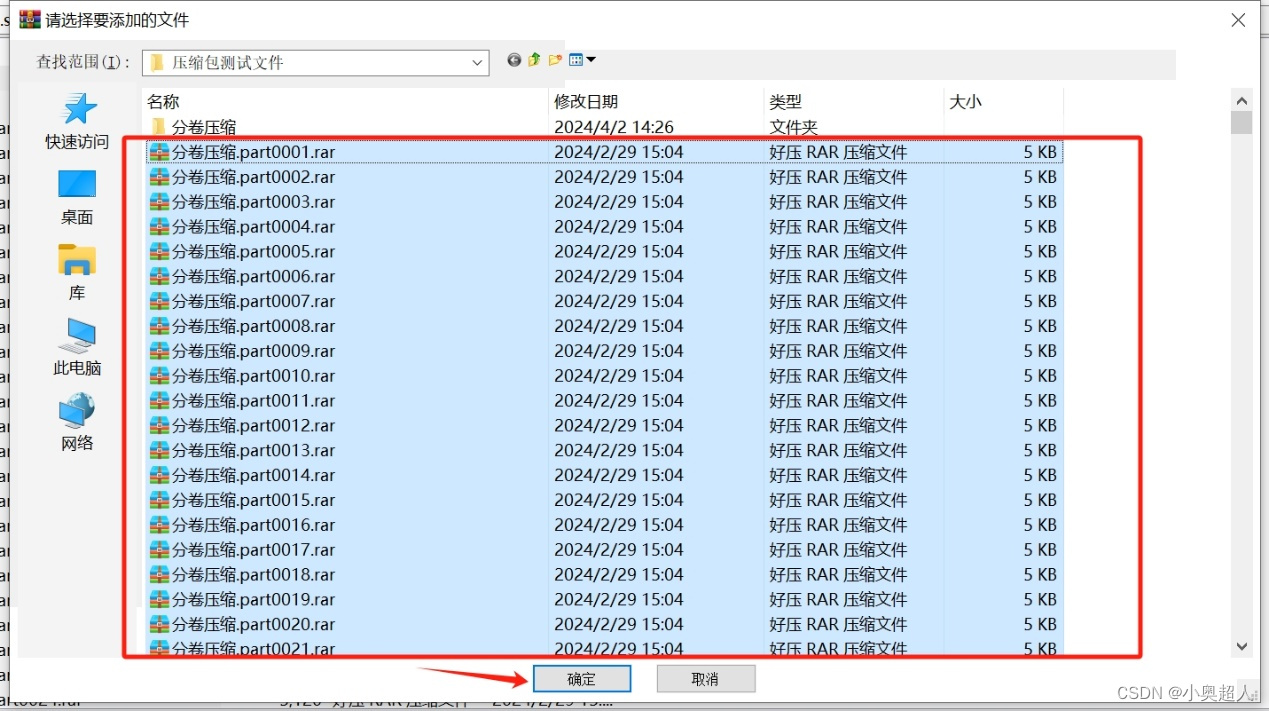Click 好压 RAR 压缩文件 type of part0007.rar
Screen dimensions: 1269x711
pos(838,301)
